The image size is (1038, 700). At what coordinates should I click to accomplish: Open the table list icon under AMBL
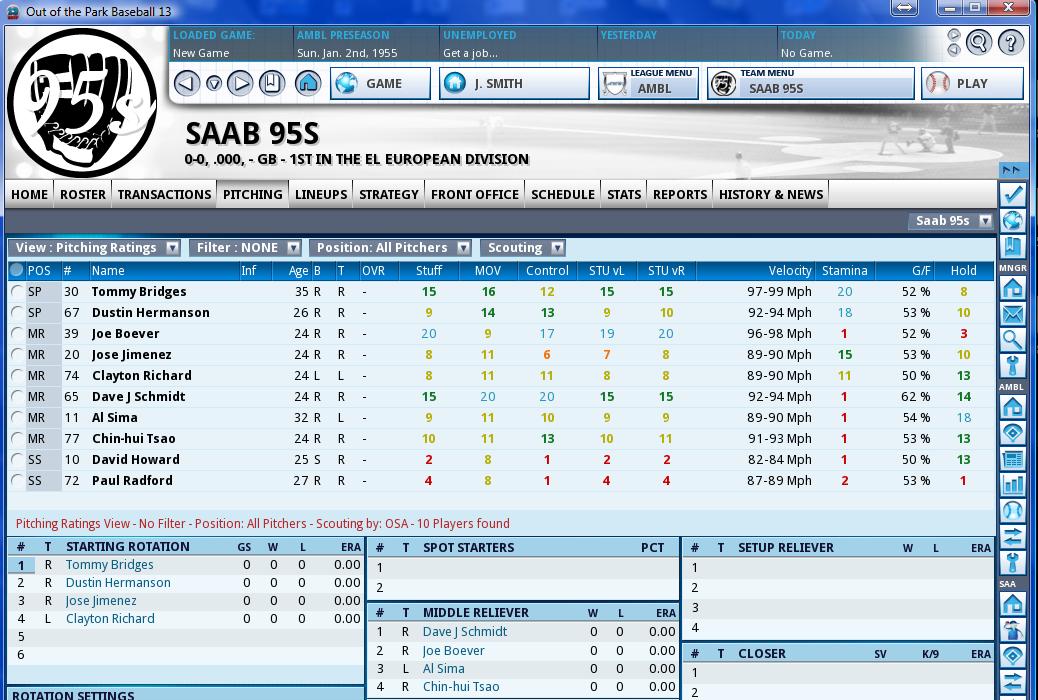[x=1012, y=458]
